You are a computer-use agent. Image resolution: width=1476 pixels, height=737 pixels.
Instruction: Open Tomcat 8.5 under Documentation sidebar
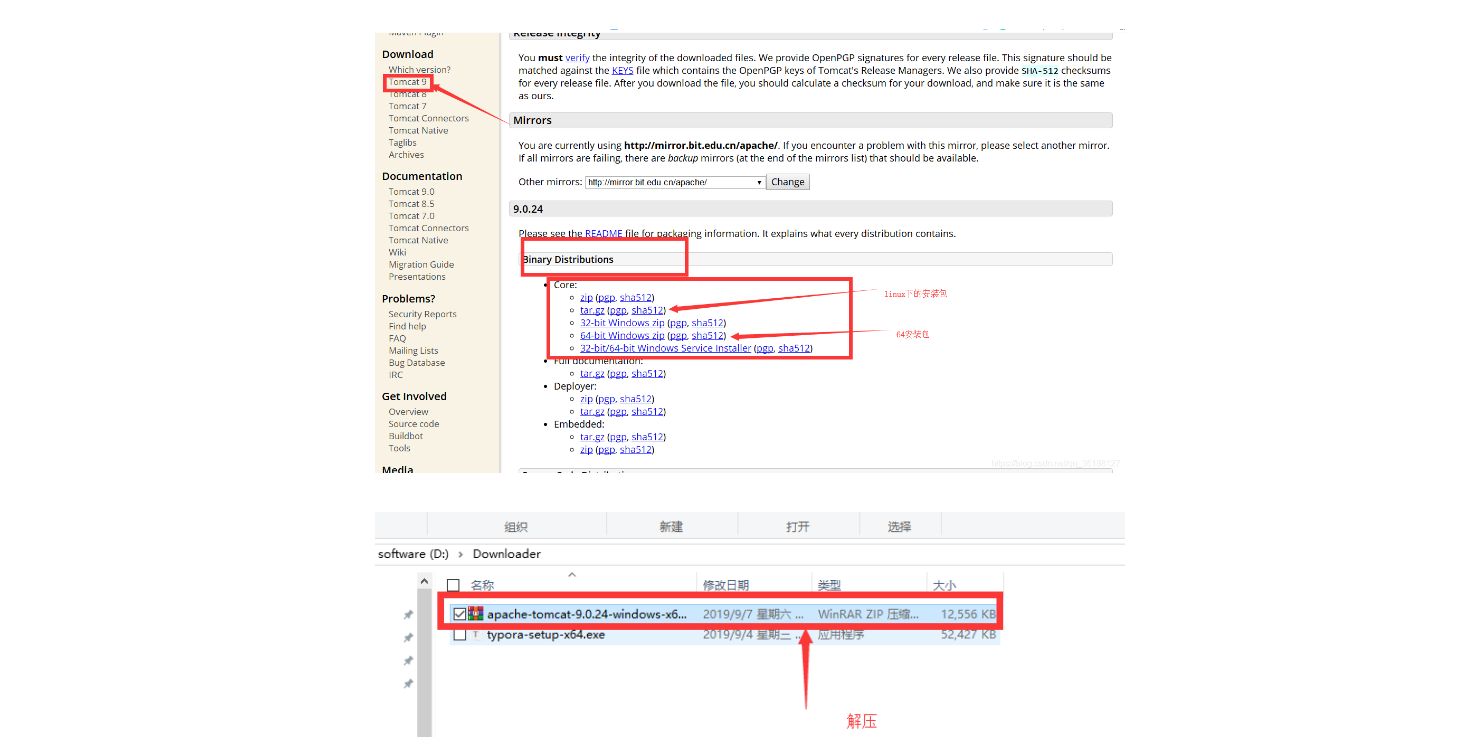(411, 204)
